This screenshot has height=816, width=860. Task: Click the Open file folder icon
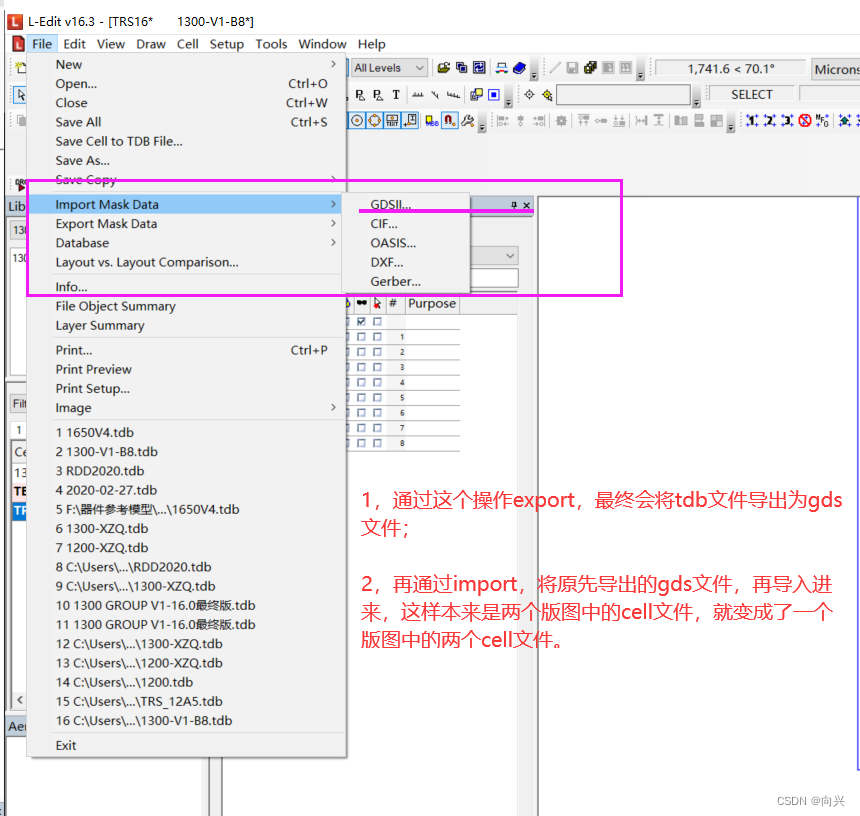click(444, 67)
